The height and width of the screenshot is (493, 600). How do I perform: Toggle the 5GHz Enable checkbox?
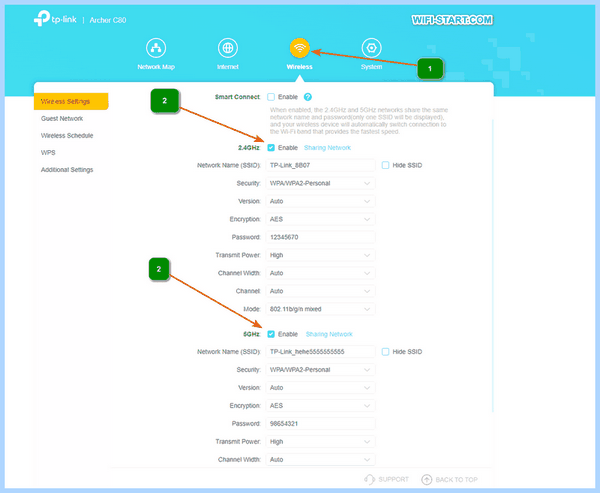[271, 334]
